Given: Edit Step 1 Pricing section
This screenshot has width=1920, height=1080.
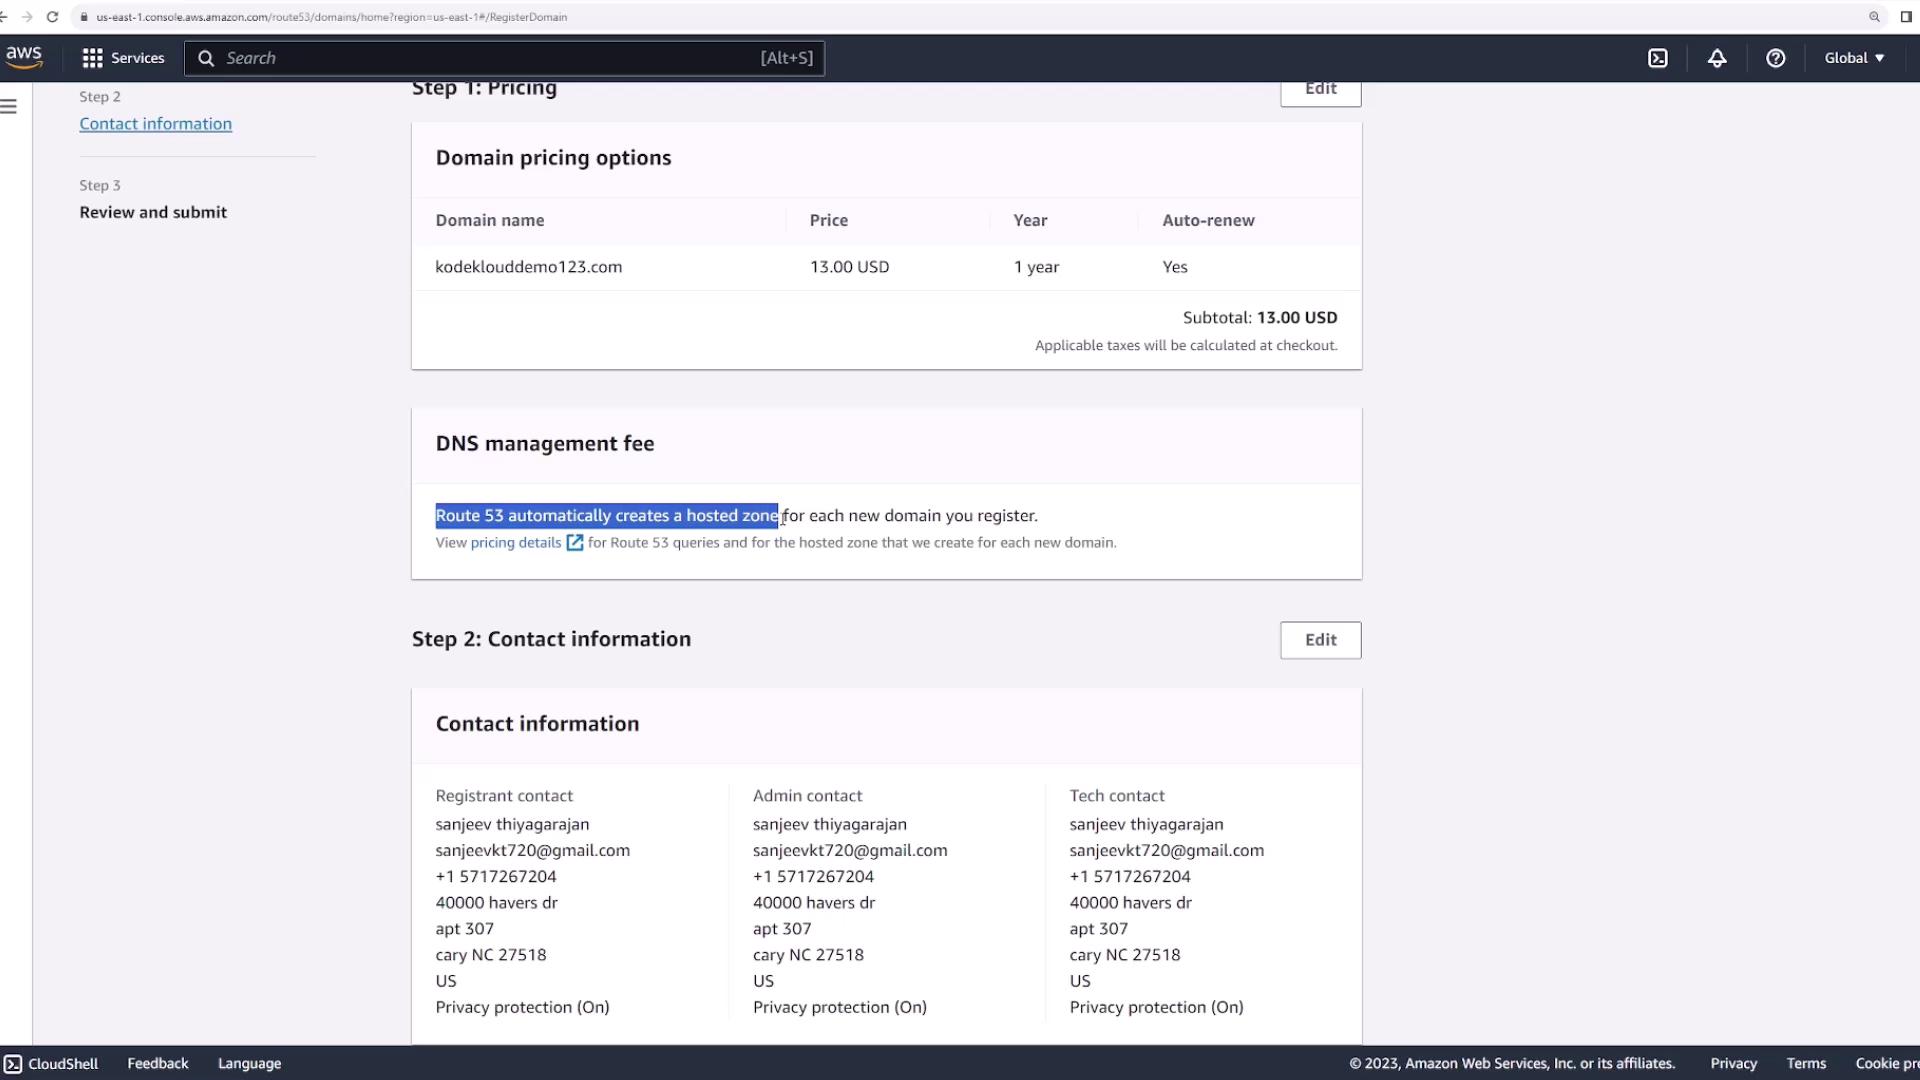Looking at the screenshot, I should click(x=1320, y=90).
